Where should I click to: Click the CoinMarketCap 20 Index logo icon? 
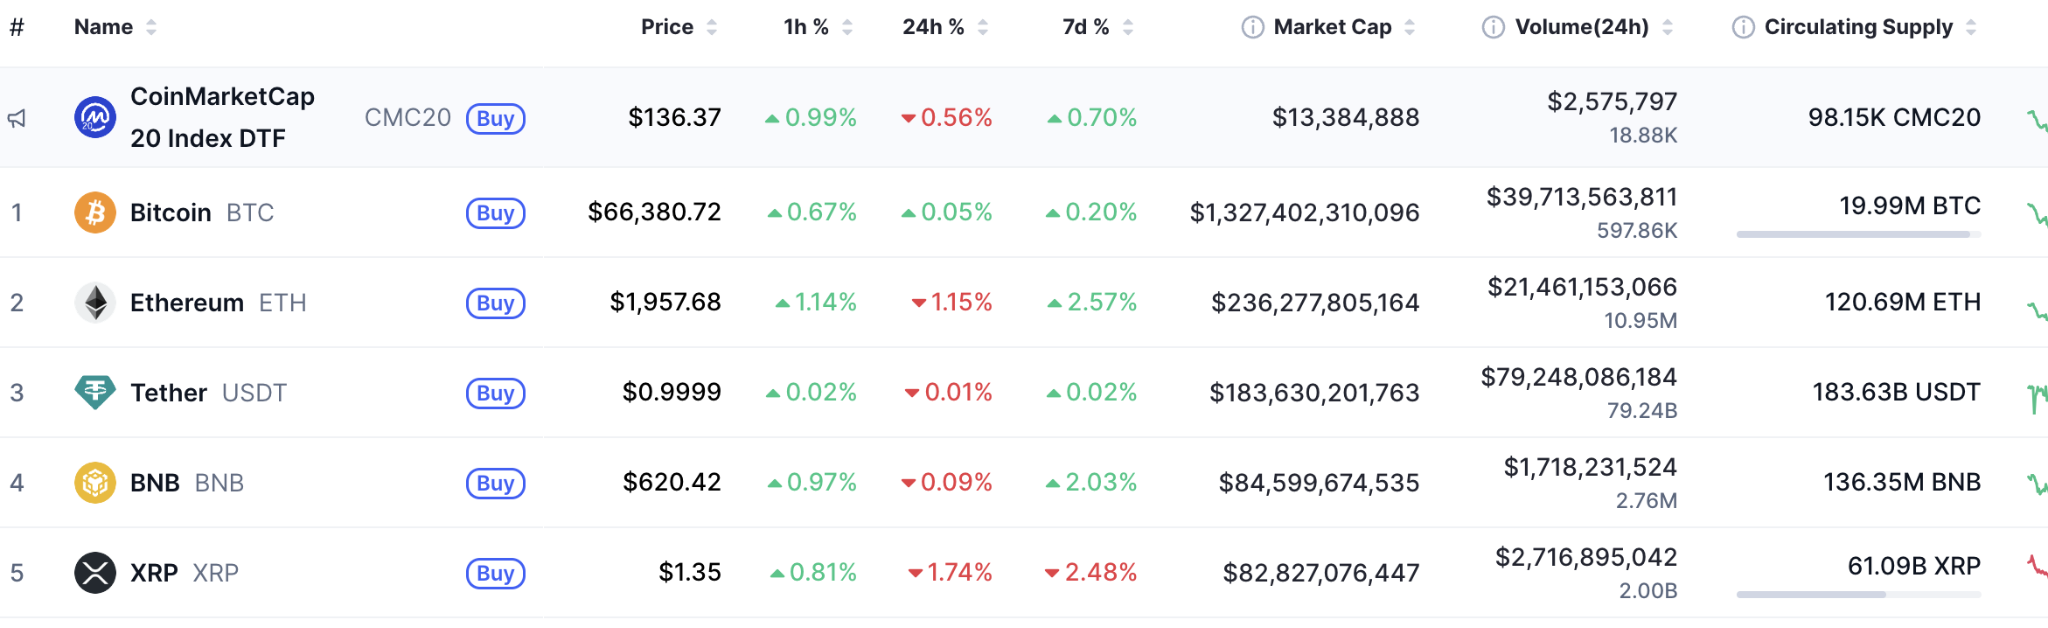click(95, 118)
